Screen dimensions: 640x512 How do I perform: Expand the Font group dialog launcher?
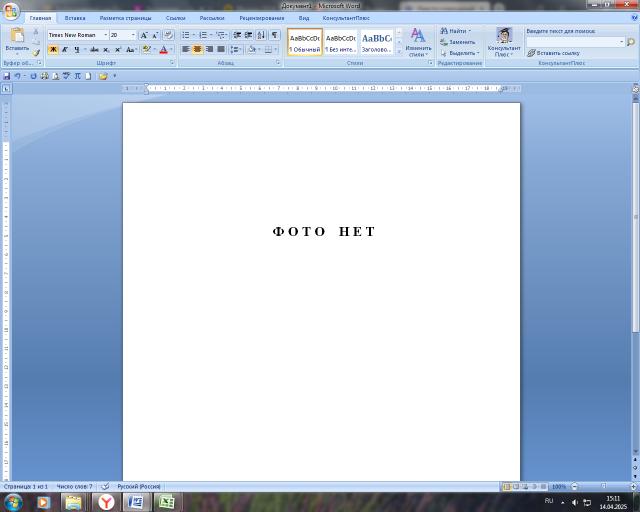172,63
